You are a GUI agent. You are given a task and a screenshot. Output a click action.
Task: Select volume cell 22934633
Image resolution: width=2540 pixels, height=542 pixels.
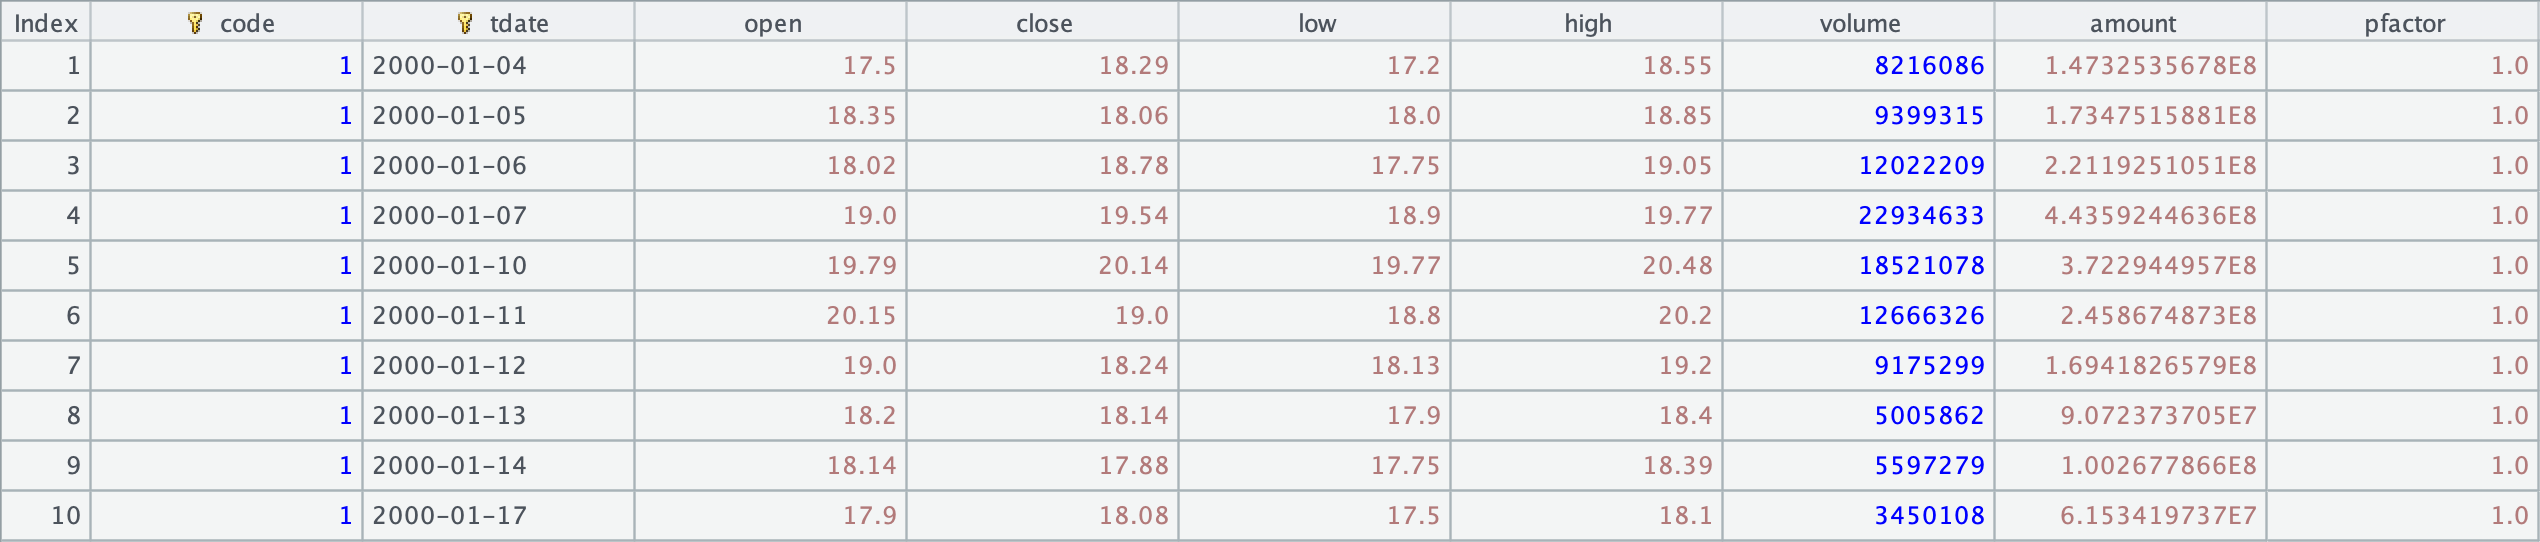pyautogui.click(x=1921, y=216)
